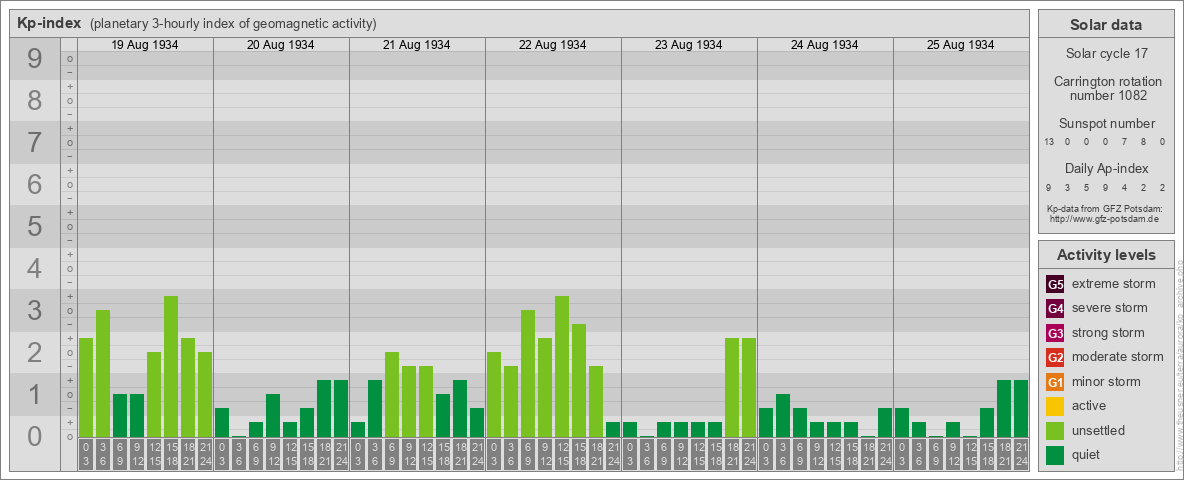Click the '19 Aug 1934' date header
Image resolution: width=1184 pixels, height=480 pixels.
(x=145, y=45)
